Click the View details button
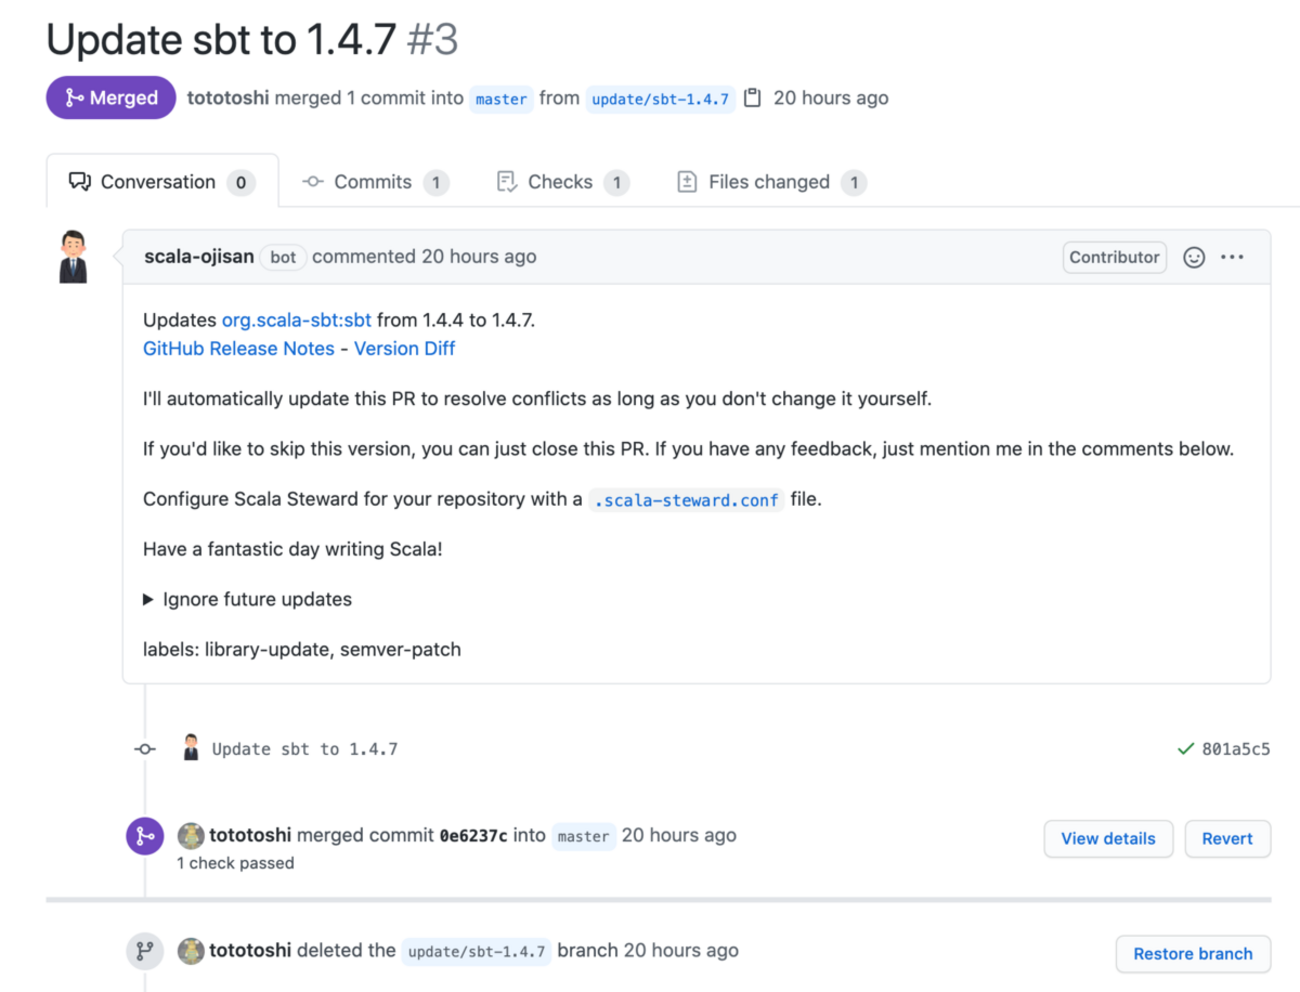The width and height of the screenshot is (1300, 992). [x=1108, y=839]
